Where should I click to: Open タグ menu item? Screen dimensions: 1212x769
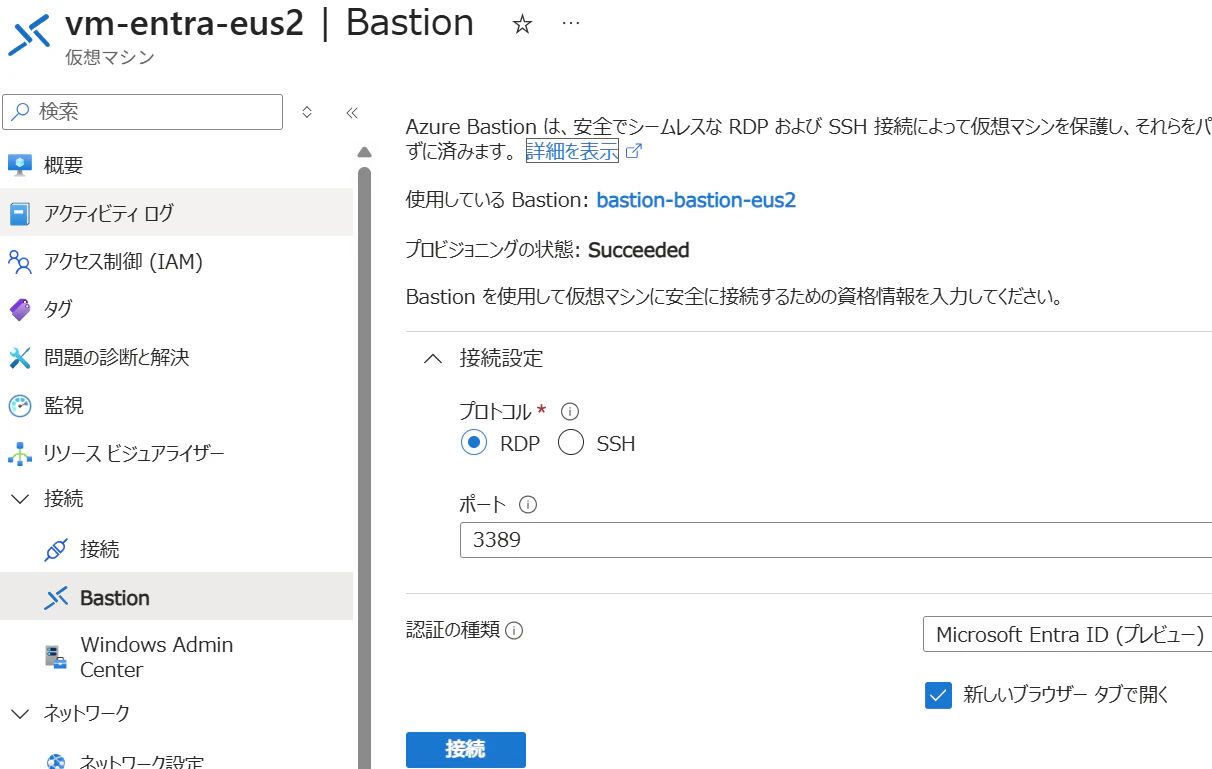(176, 309)
